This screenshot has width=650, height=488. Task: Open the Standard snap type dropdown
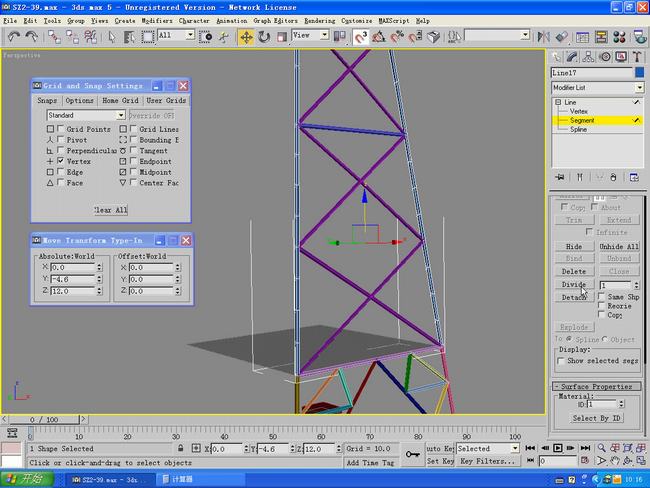[121, 115]
